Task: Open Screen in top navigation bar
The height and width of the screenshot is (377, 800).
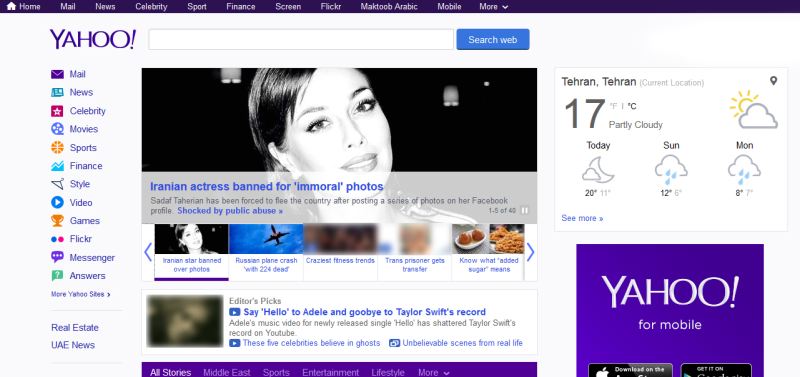Action: [x=288, y=7]
